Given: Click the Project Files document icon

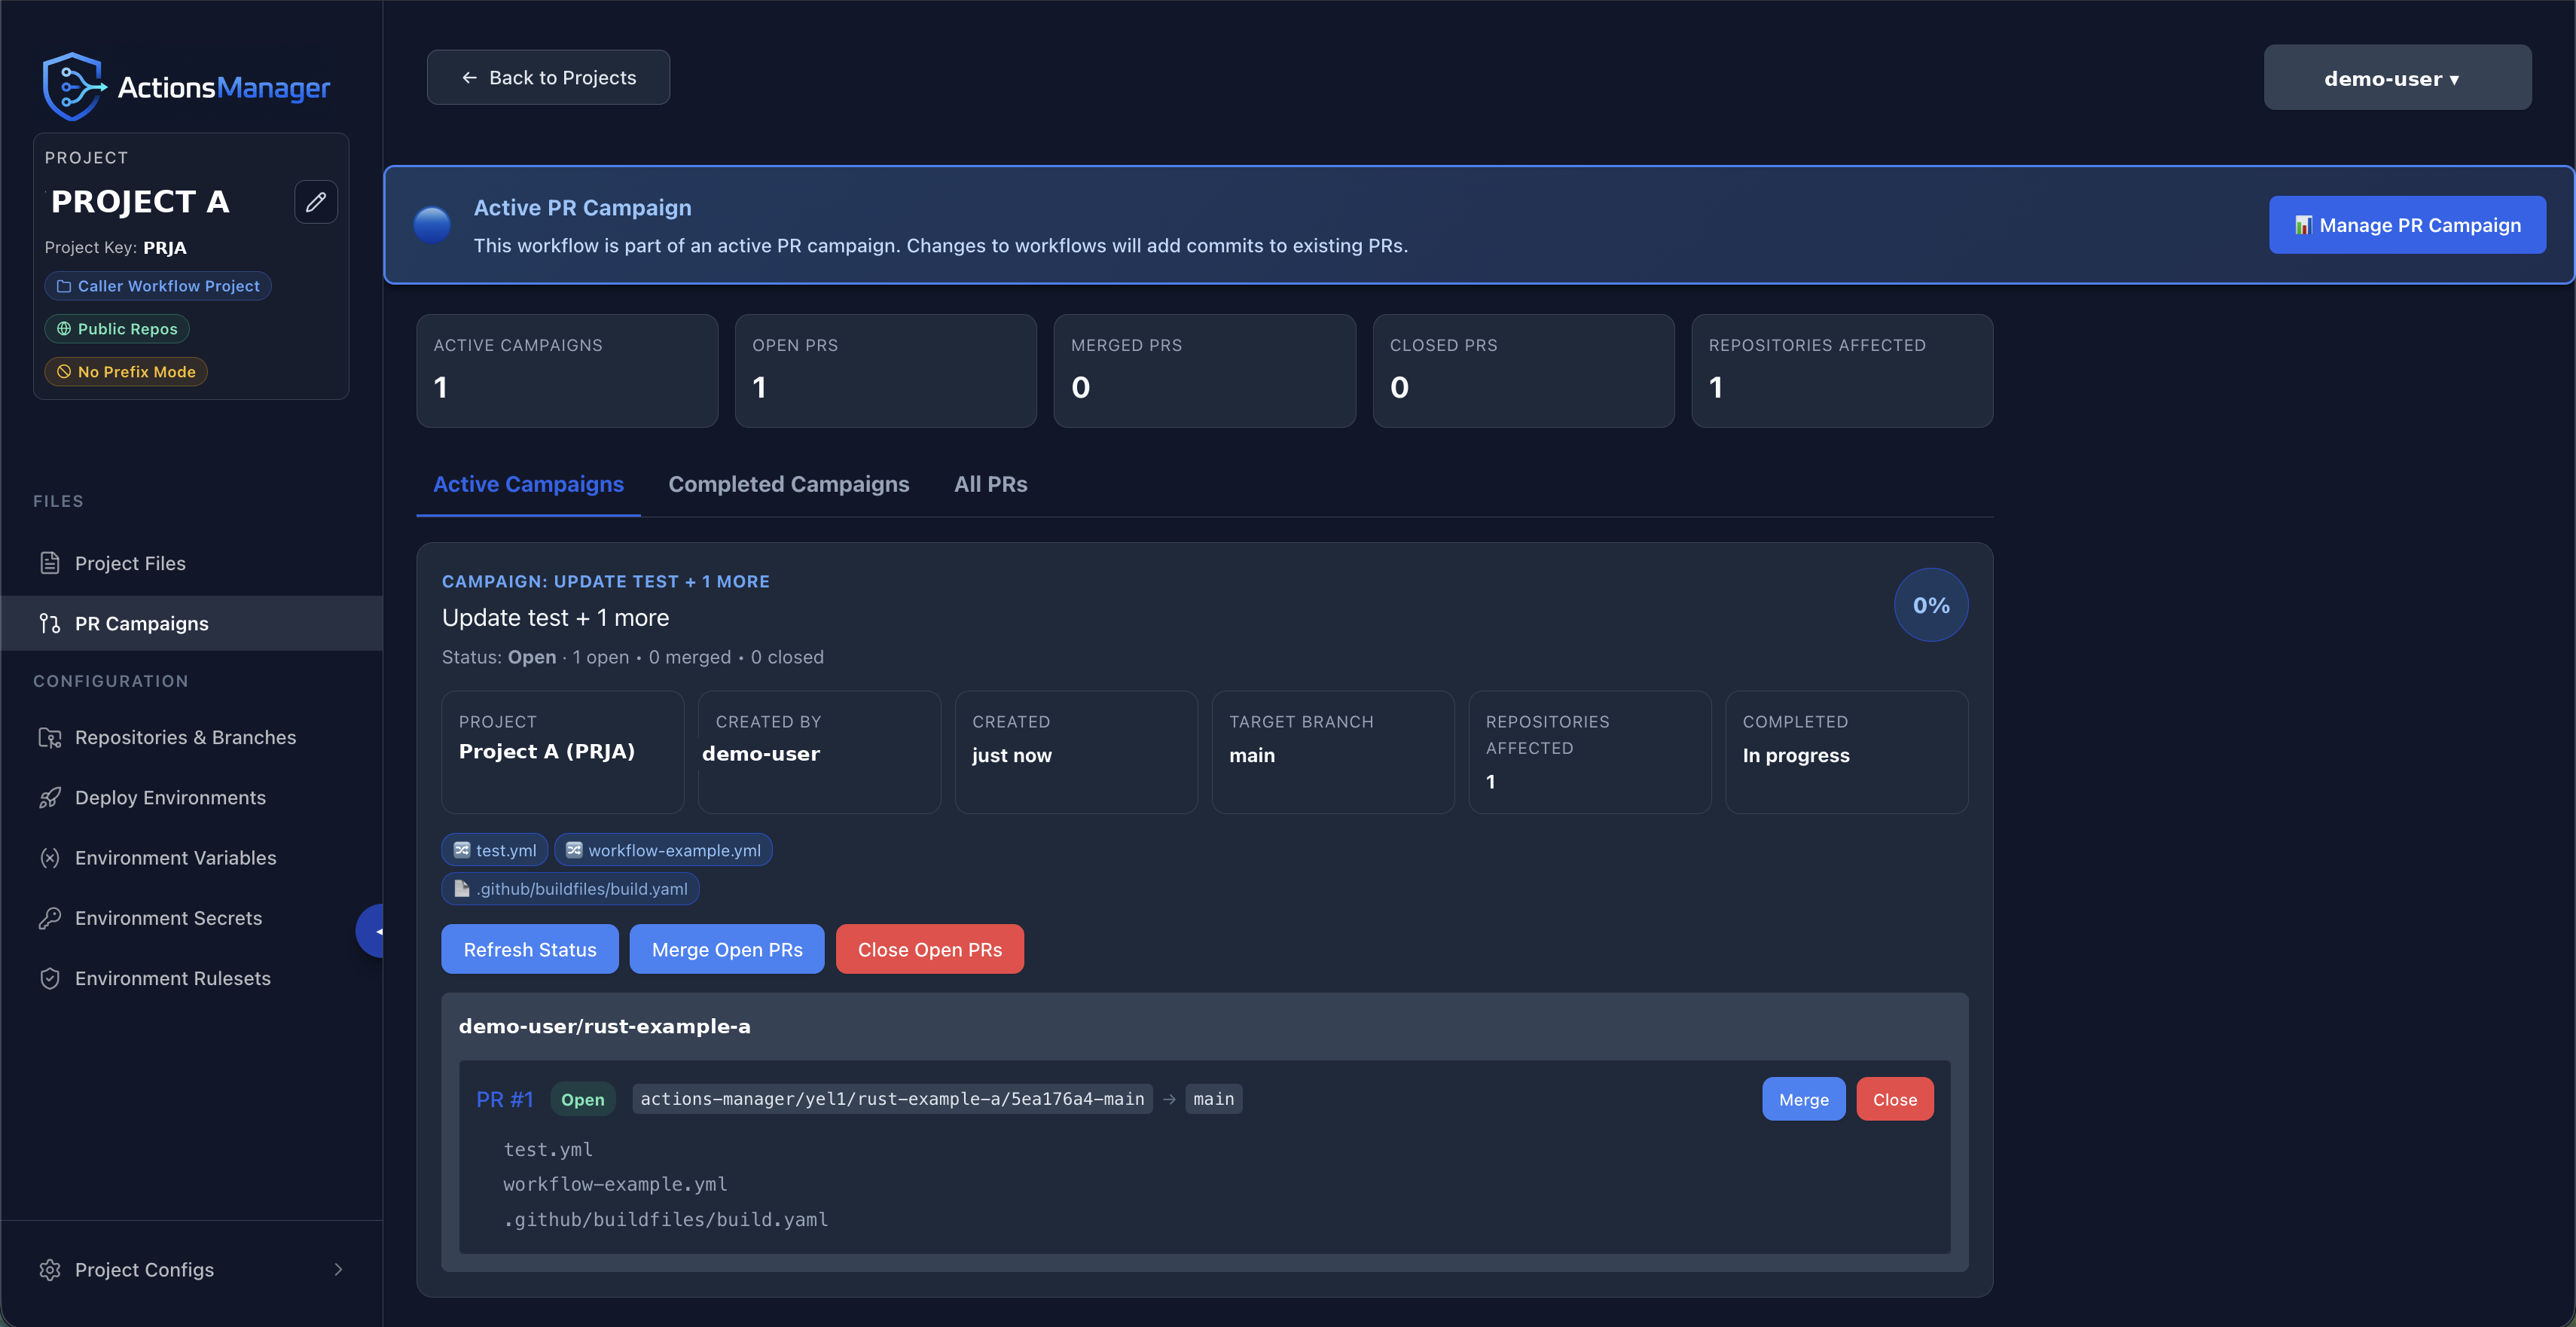Looking at the screenshot, I should coord(50,563).
